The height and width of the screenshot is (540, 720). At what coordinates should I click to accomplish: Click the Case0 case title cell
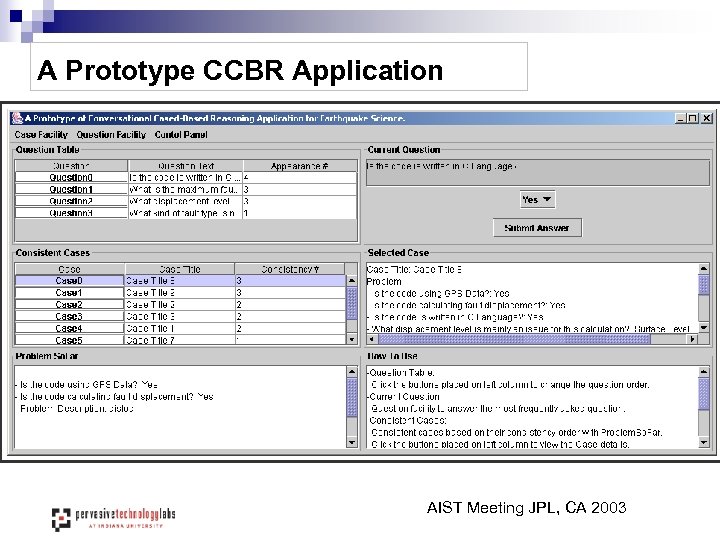[x=179, y=281]
